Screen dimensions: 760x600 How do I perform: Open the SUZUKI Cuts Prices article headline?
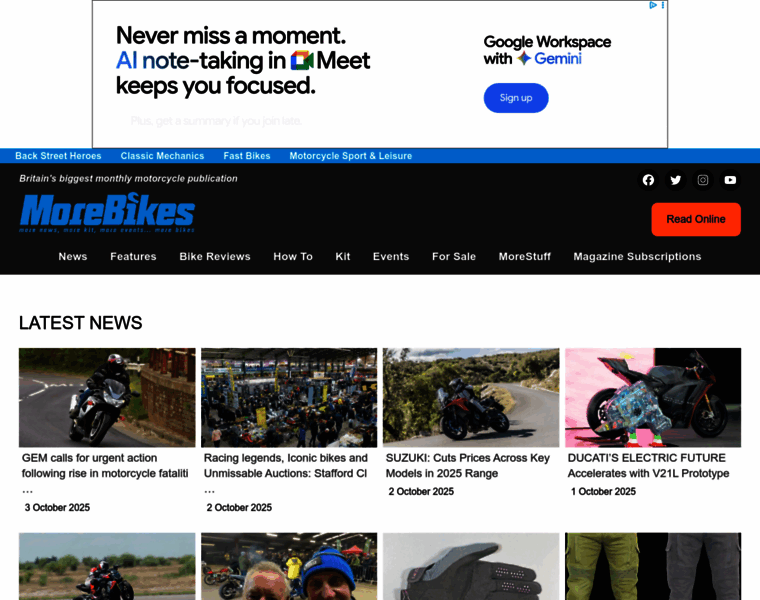(x=468, y=465)
